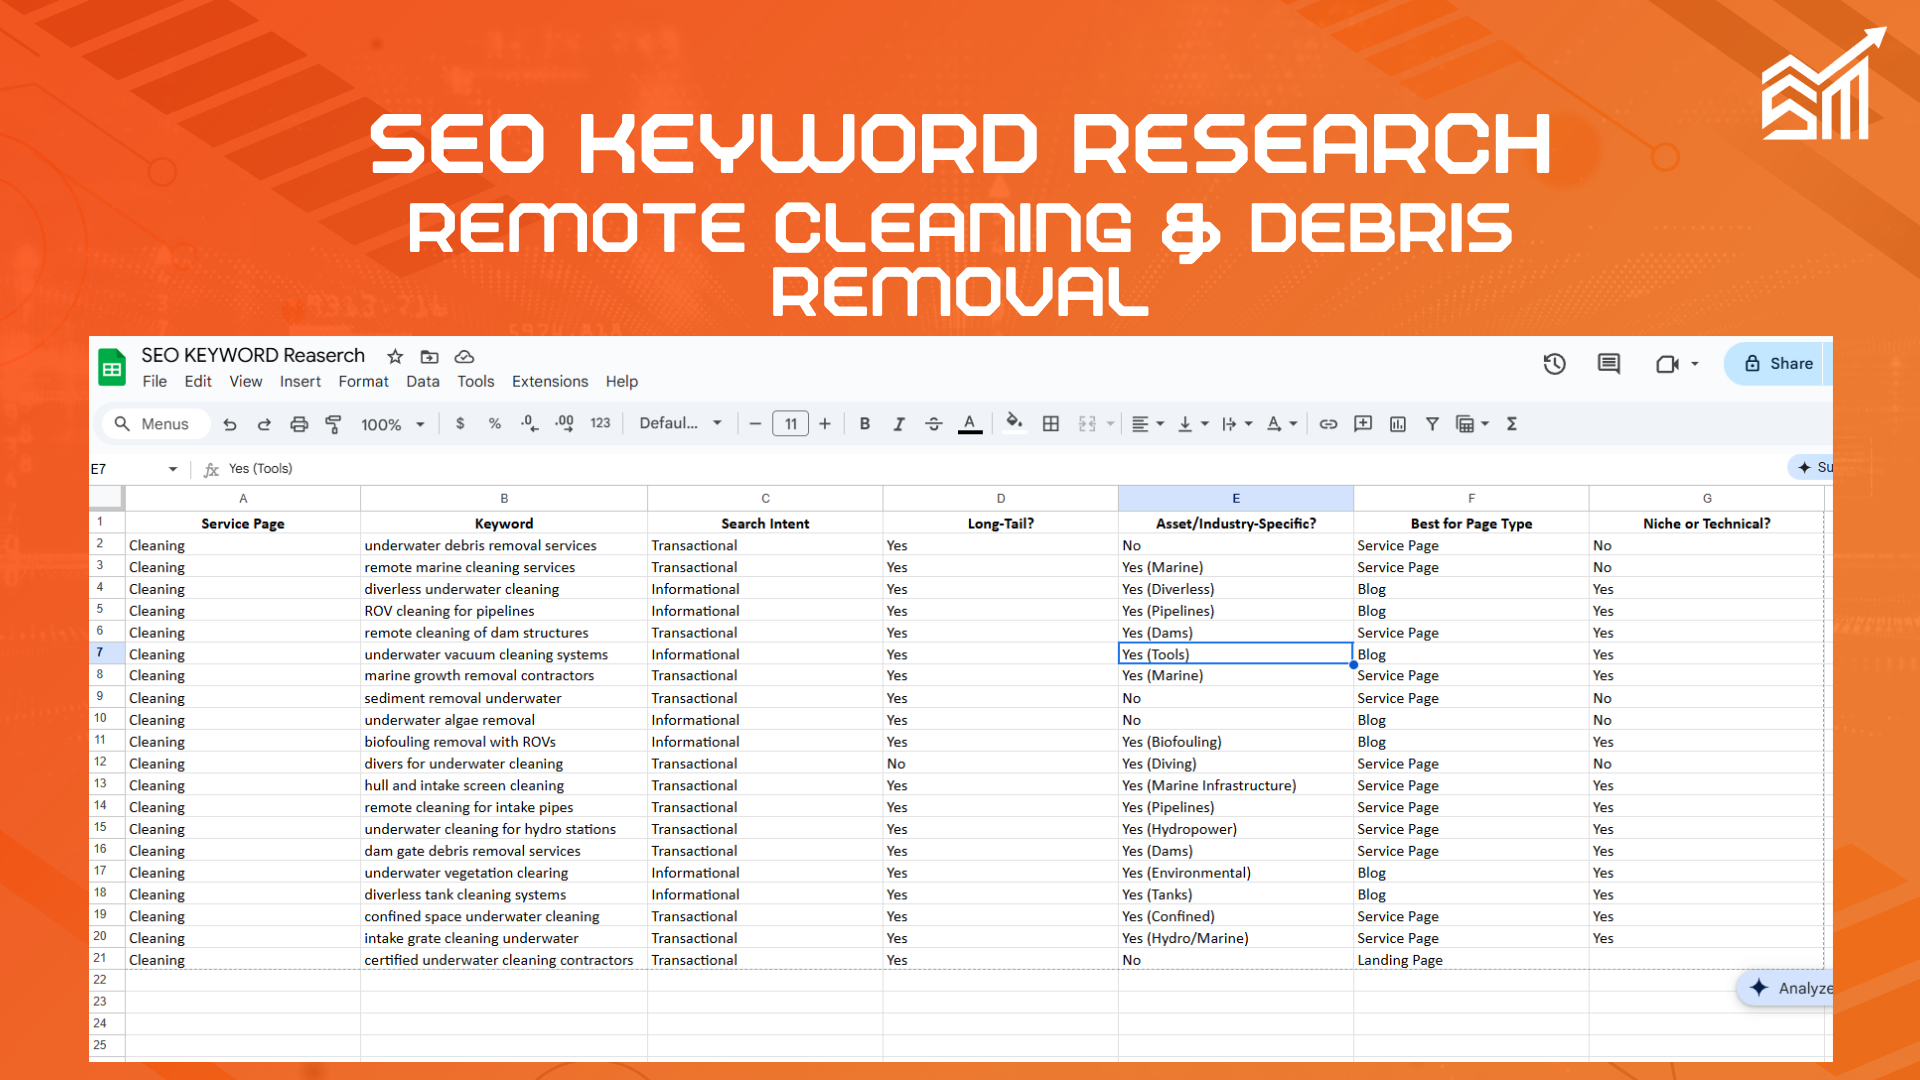Expand Merge cells dropdown arrow
The width and height of the screenshot is (1920, 1080).
pyautogui.click(x=1110, y=424)
